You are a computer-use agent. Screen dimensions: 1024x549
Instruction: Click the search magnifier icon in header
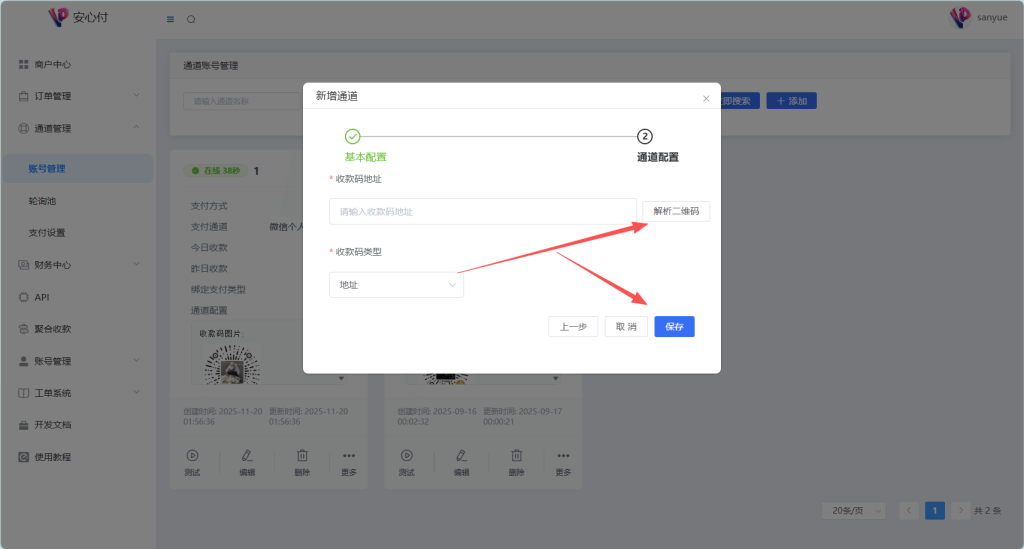[x=191, y=19]
